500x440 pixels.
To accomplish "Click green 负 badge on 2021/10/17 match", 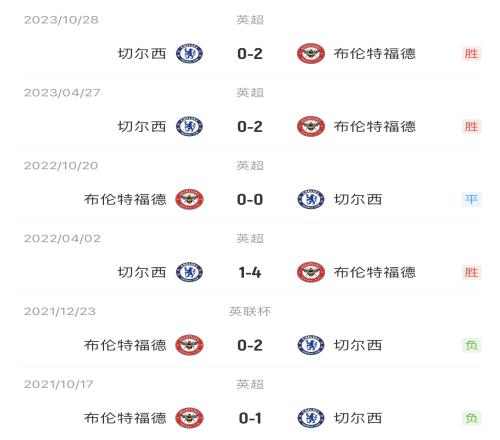I will click(471, 418).
